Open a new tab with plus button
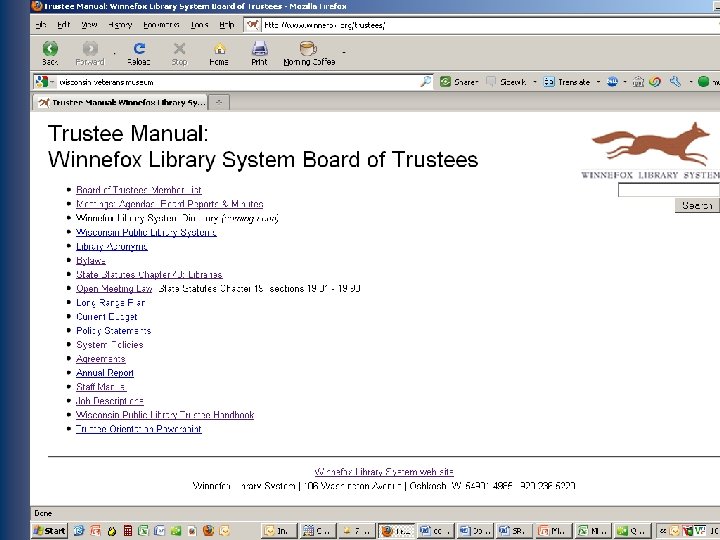720x540 pixels. tap(219, 102)
